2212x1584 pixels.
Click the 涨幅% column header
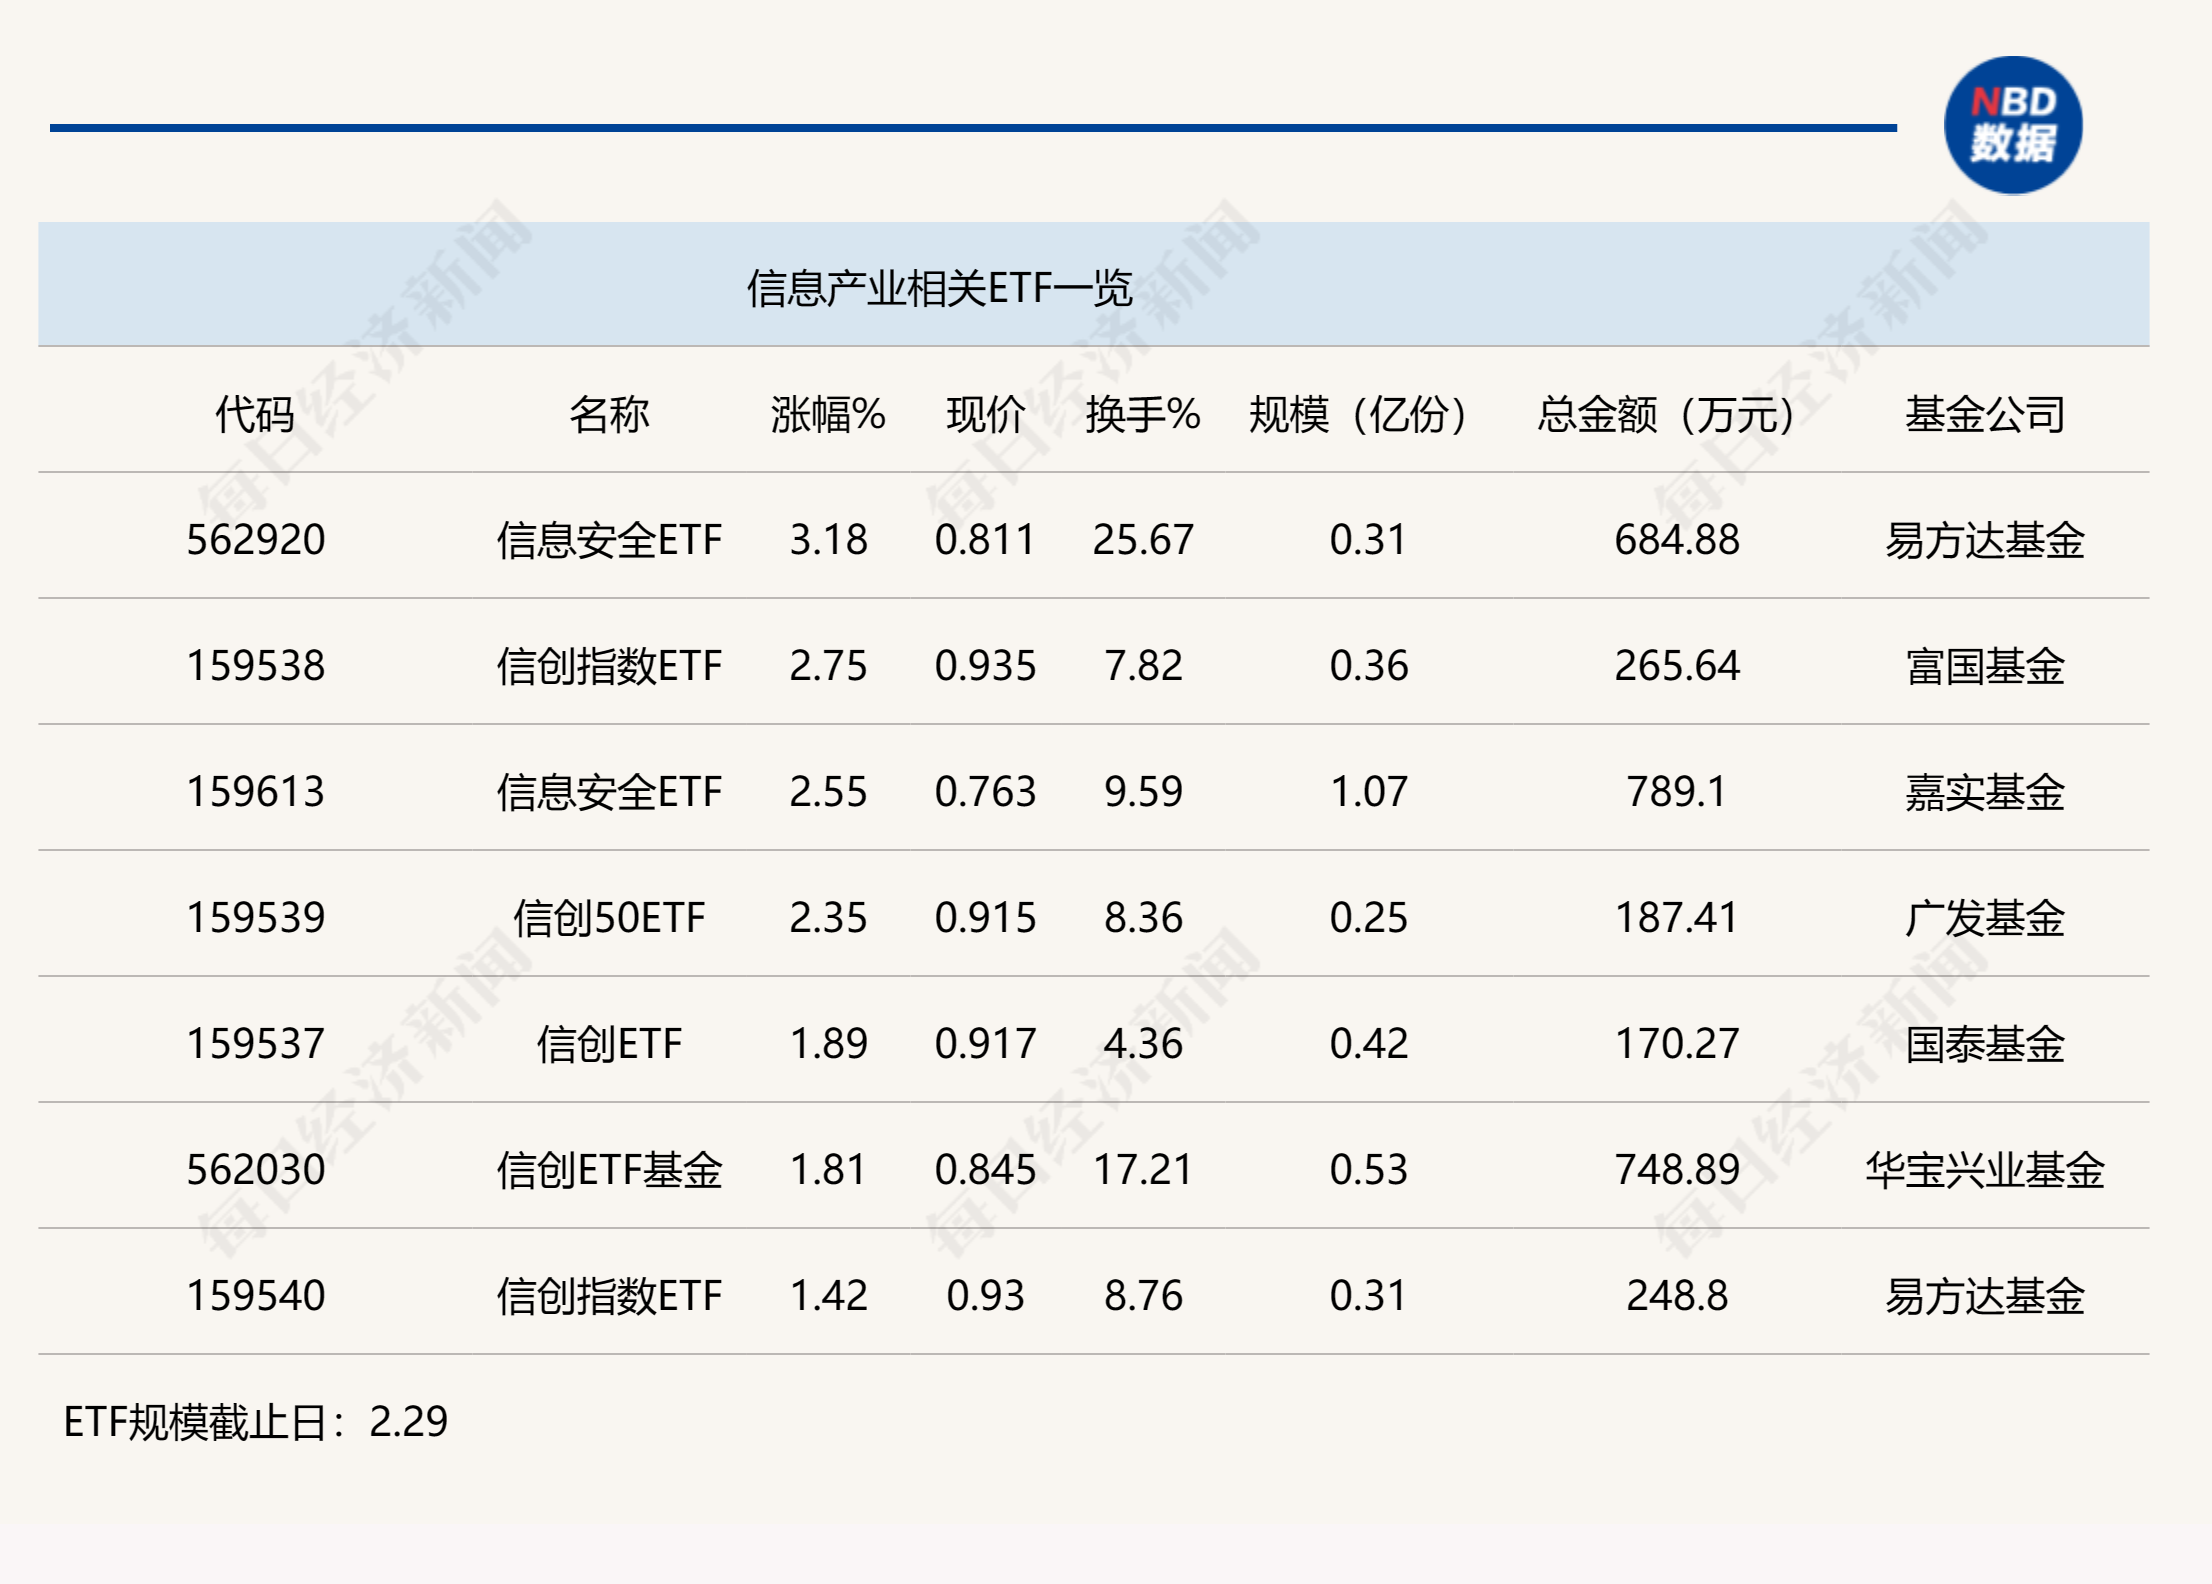(828, 414)
